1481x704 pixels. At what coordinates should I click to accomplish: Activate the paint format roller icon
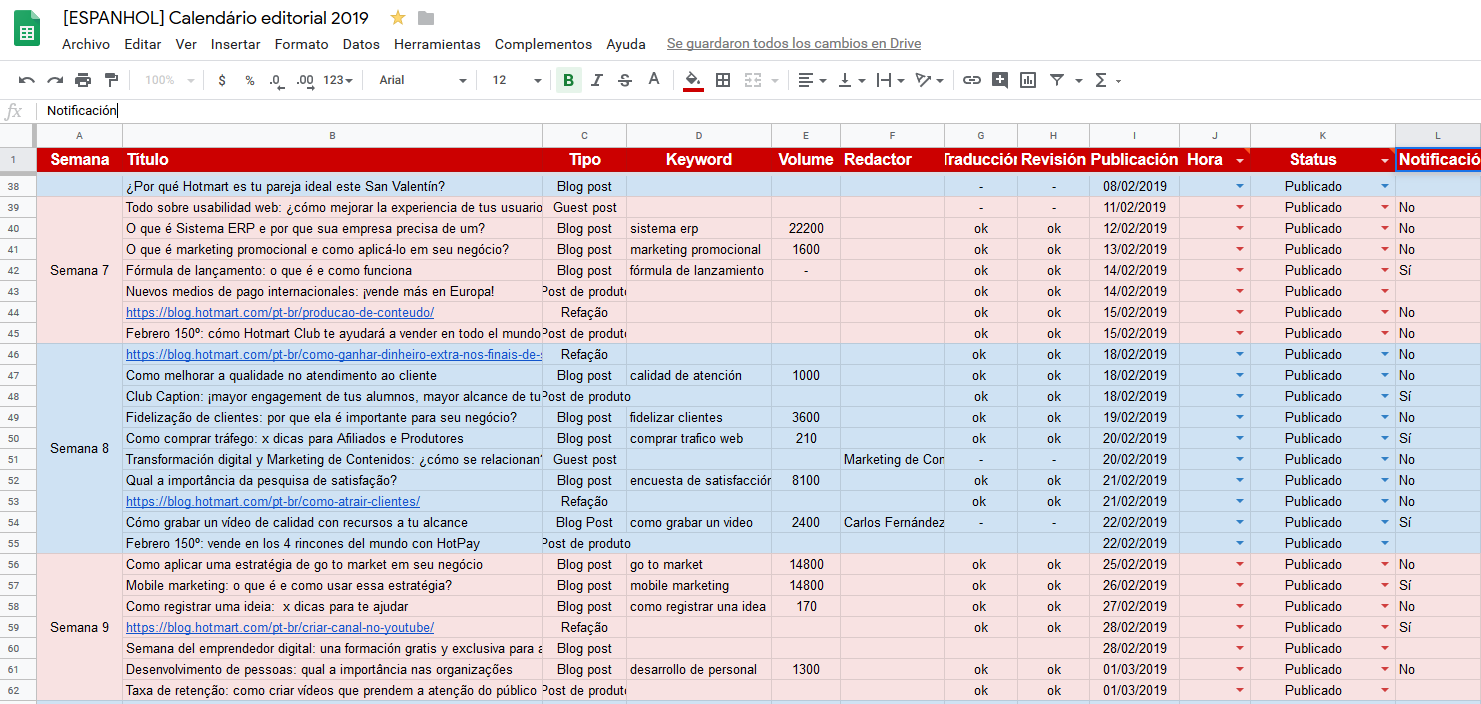111,80
